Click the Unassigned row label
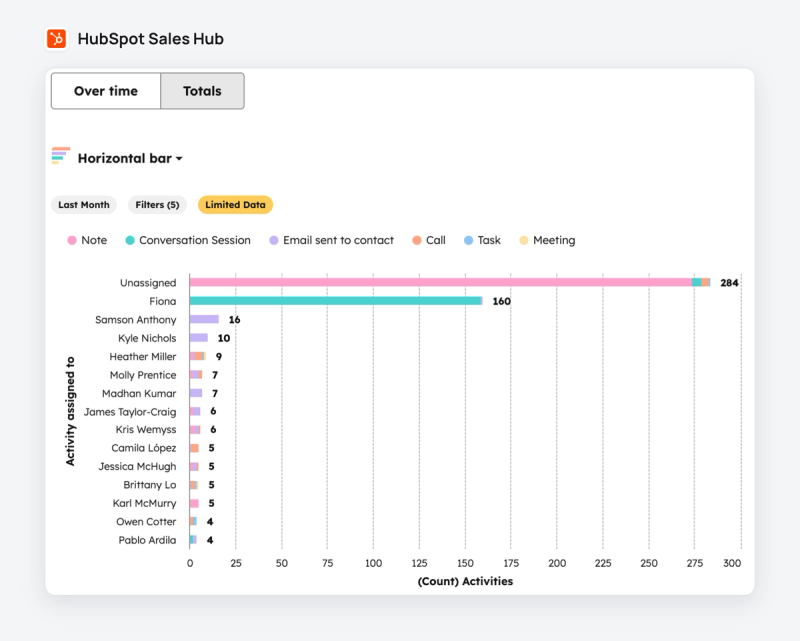The image size is (800, 641). point(148,283)
